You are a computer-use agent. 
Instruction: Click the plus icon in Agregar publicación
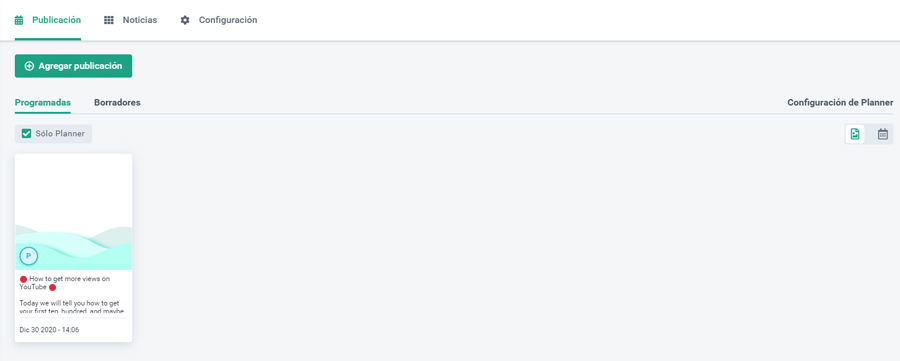tap(29, 66)
